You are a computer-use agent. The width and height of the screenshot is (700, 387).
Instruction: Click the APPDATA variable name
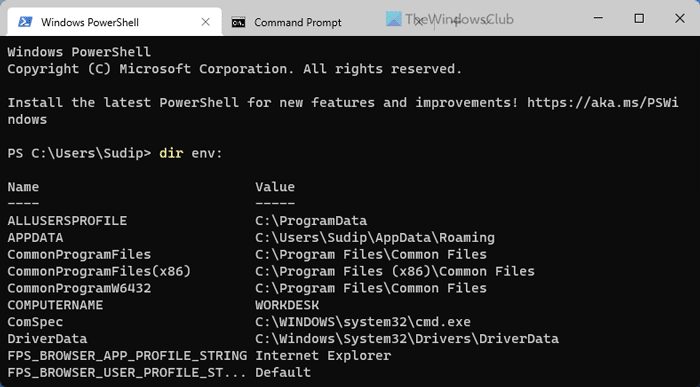click(x=35, y=237)
